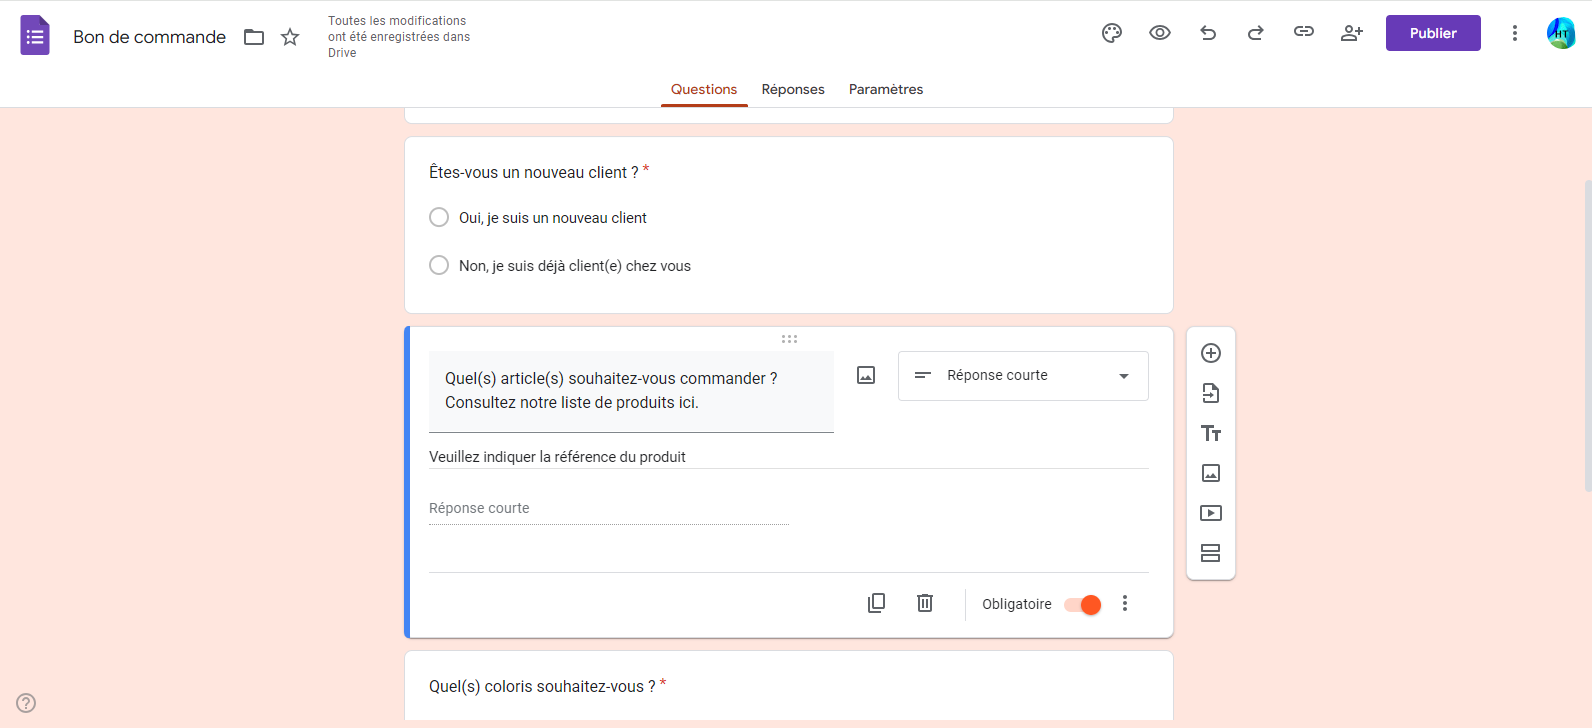
Task: Add a video from the side toolbar
Action: click(1211, 513)
